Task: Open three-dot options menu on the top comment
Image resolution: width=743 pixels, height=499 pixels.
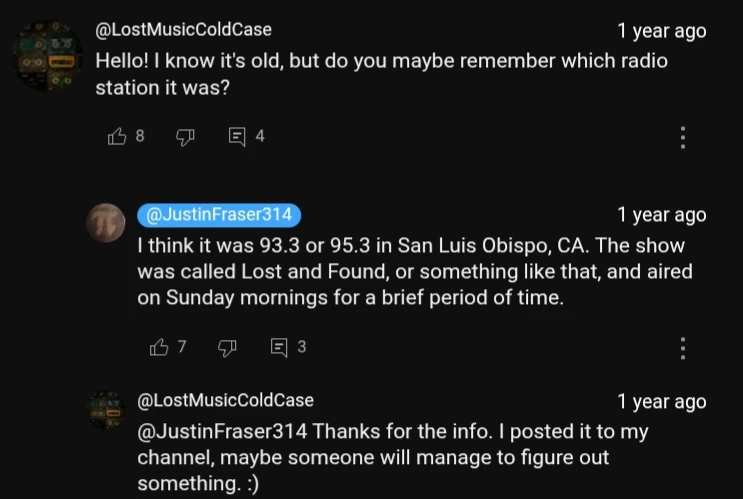Action: pos(682,137)
